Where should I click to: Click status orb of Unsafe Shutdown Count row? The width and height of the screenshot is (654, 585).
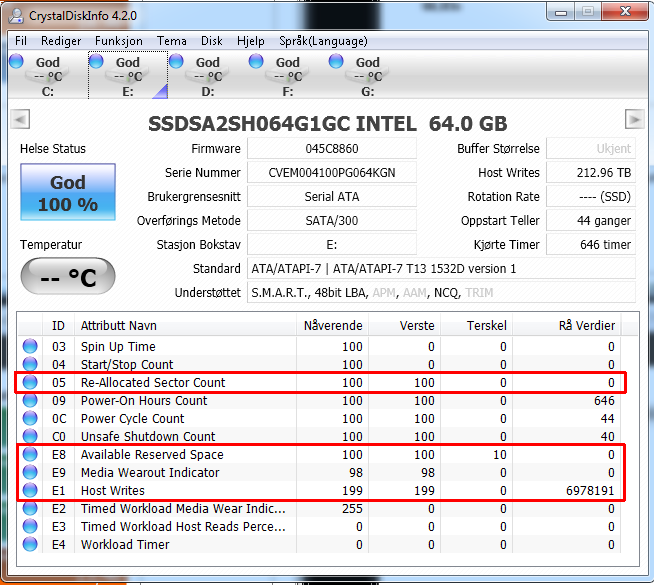click(x=30, y=436)
